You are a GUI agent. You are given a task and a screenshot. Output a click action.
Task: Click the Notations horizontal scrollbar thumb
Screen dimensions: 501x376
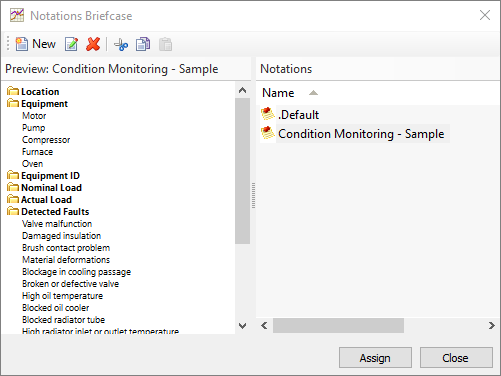point(338,325)
